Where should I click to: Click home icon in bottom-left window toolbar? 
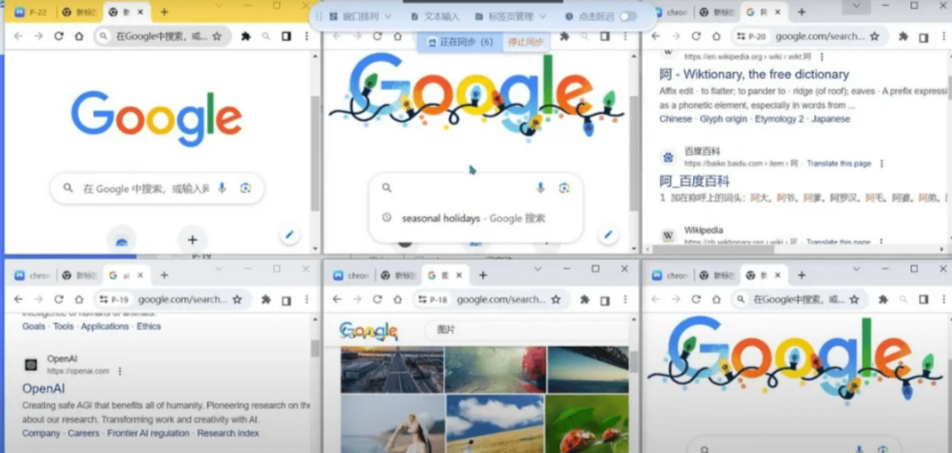(x=79, y=299)
